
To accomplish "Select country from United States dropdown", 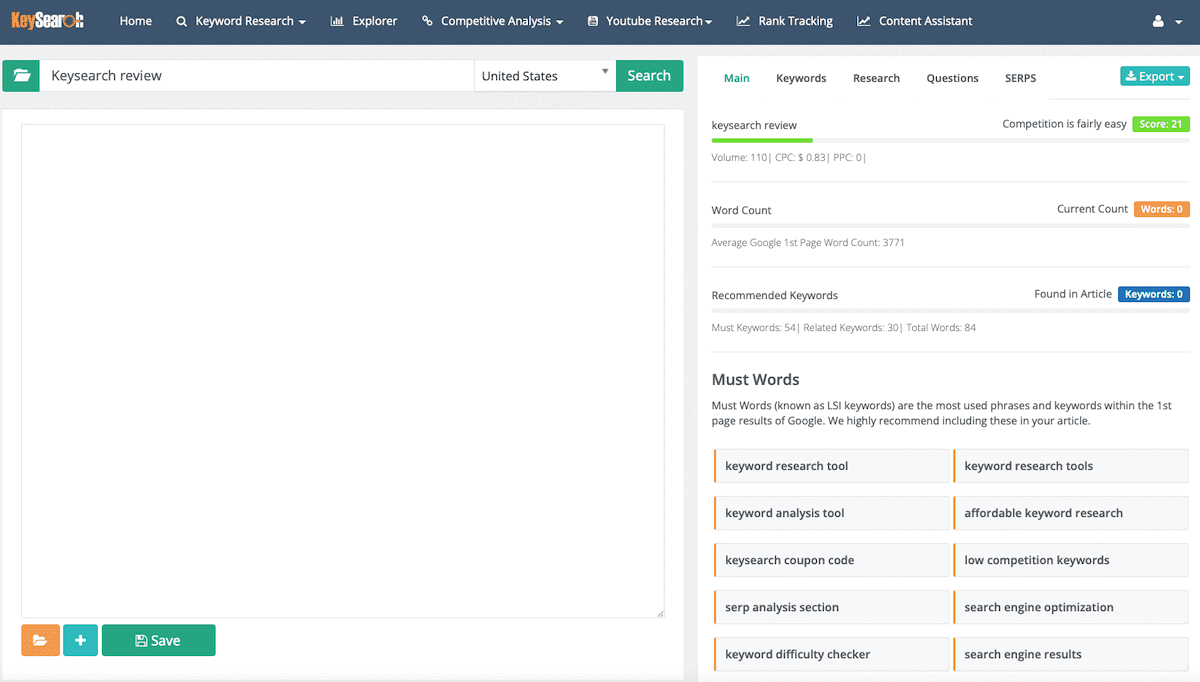I will pos(545,76).
